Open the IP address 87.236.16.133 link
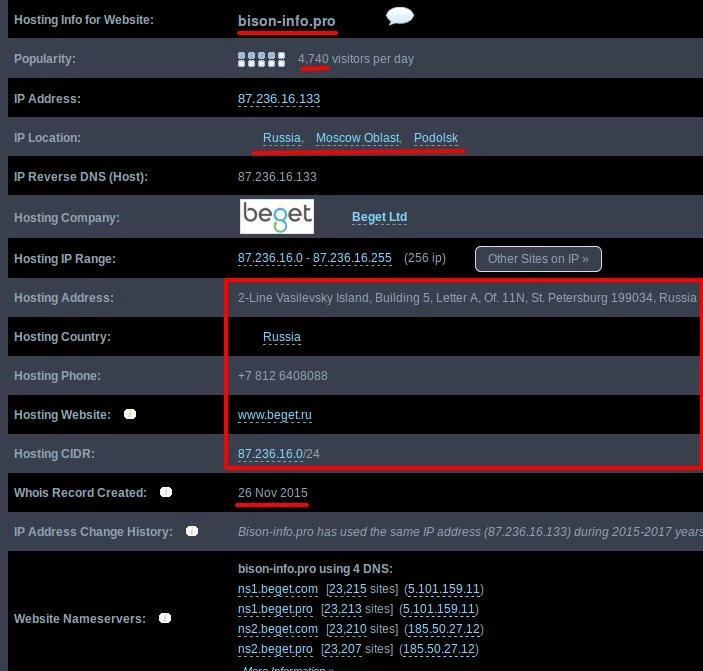This screenshot has height=671, width=703. click(279, 99)
